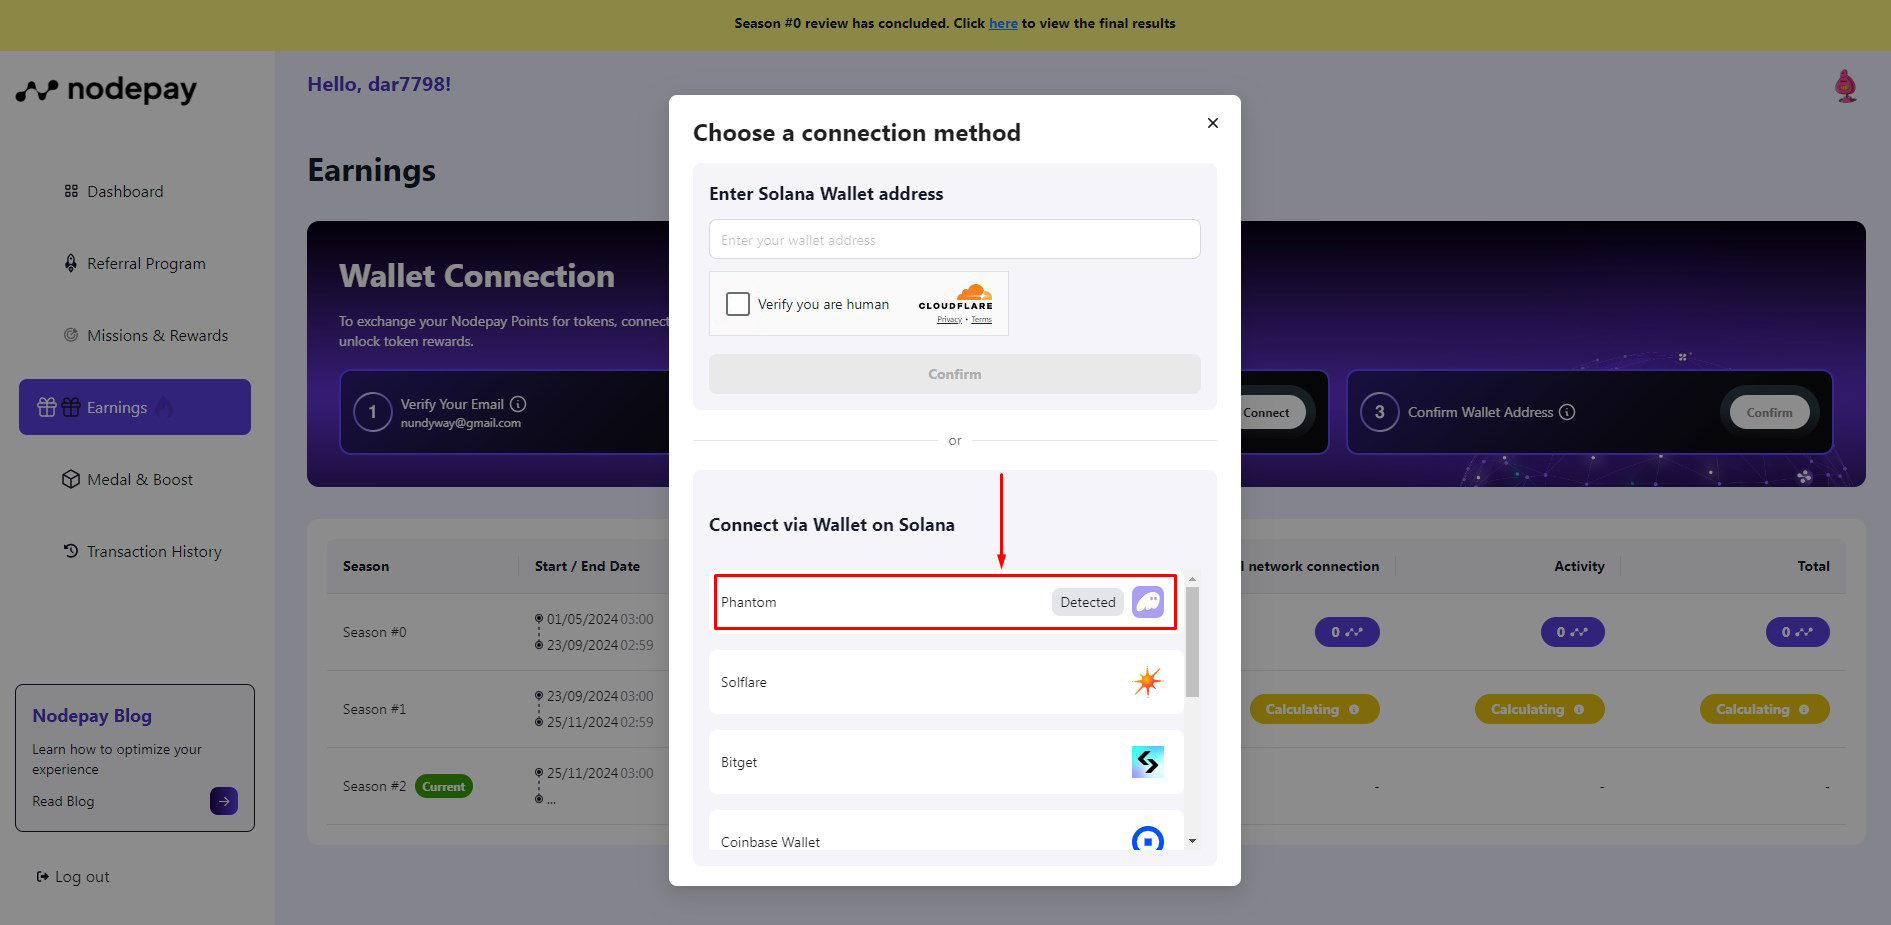Click the Current badge on Season #2
Image resolution: width=1891 pixels, height=925 pixels.
pos(443,786)
